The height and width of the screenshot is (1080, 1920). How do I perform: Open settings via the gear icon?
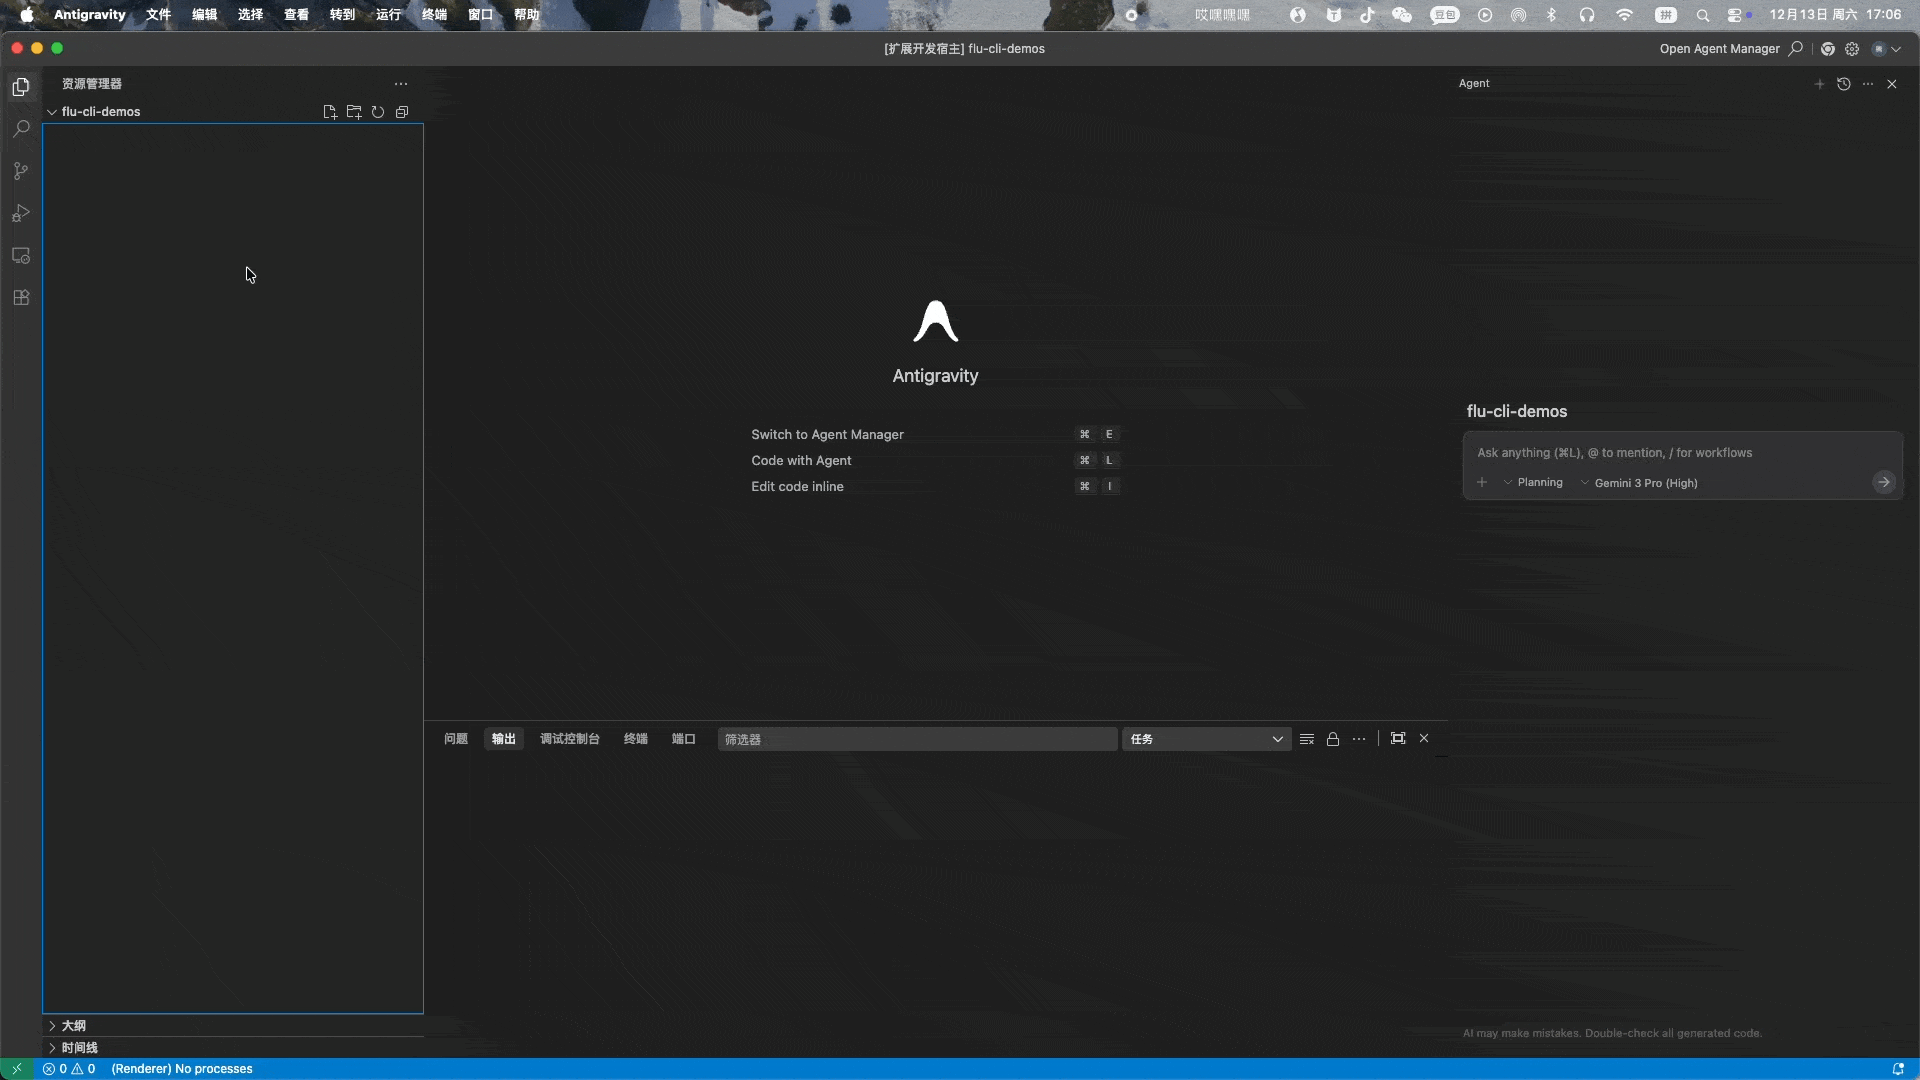point(1852,48)
